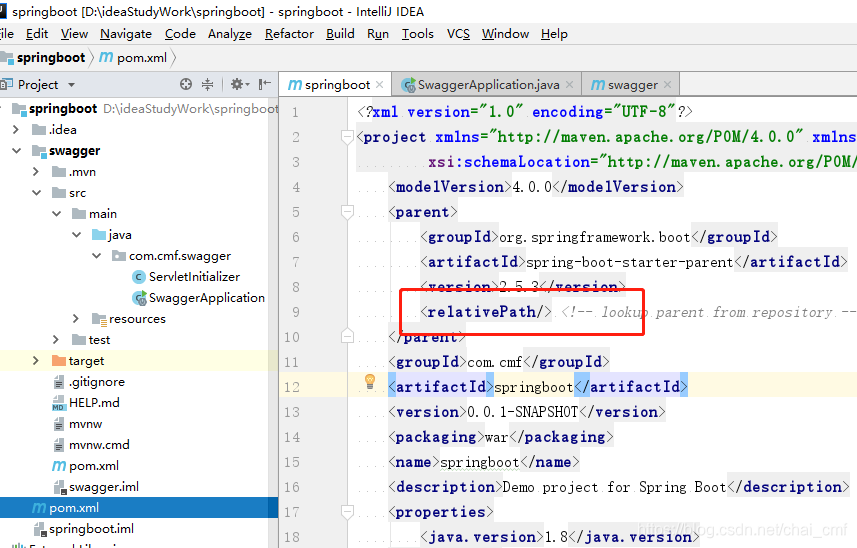The height and width of the screenshot is (548, 857).
Task: Open the View menu
Action: pyautogui.click(x=74, y=34)
